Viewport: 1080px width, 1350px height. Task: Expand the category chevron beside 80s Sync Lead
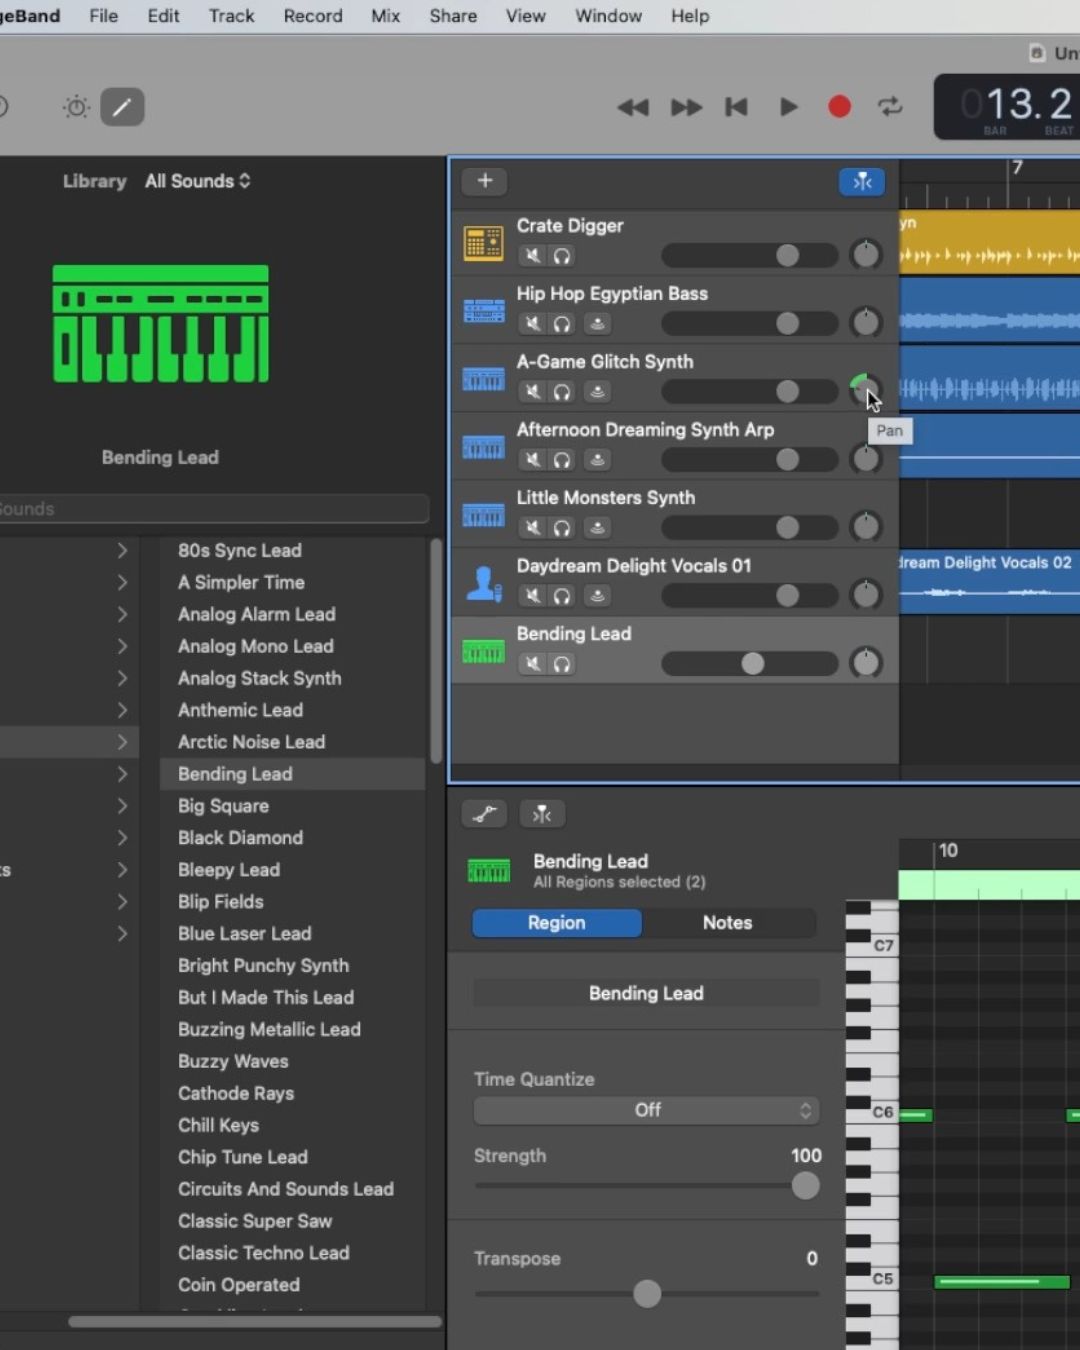click(x=122, y=550)
